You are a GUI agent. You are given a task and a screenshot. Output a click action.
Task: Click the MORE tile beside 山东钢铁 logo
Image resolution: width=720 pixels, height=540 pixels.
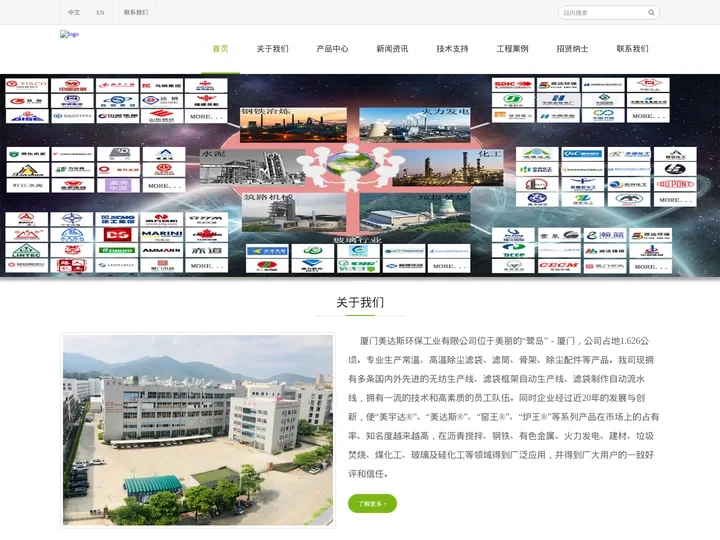[206, 116]
